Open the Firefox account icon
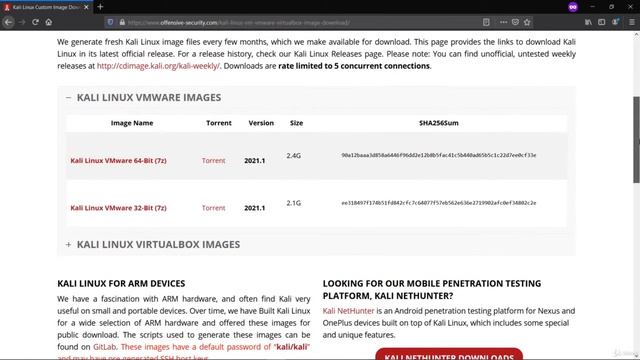Image resolution: width=640 pixels, height=360 pixels. click(615, 22)
